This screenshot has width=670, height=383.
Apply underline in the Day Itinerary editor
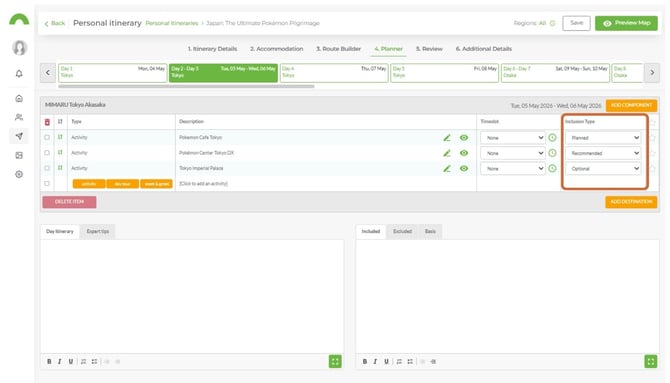(71, 362)
